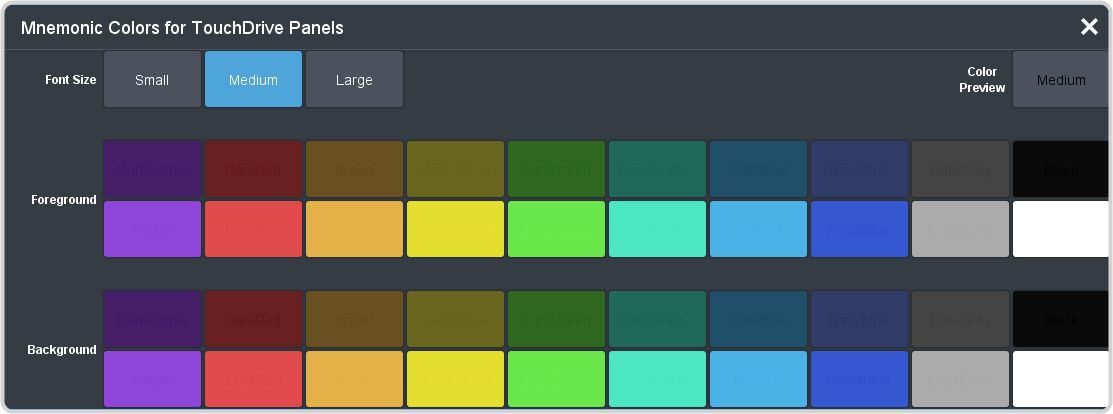Select DarkGreen Foreground swatch
1113x414 pixels.
[556, 169]
